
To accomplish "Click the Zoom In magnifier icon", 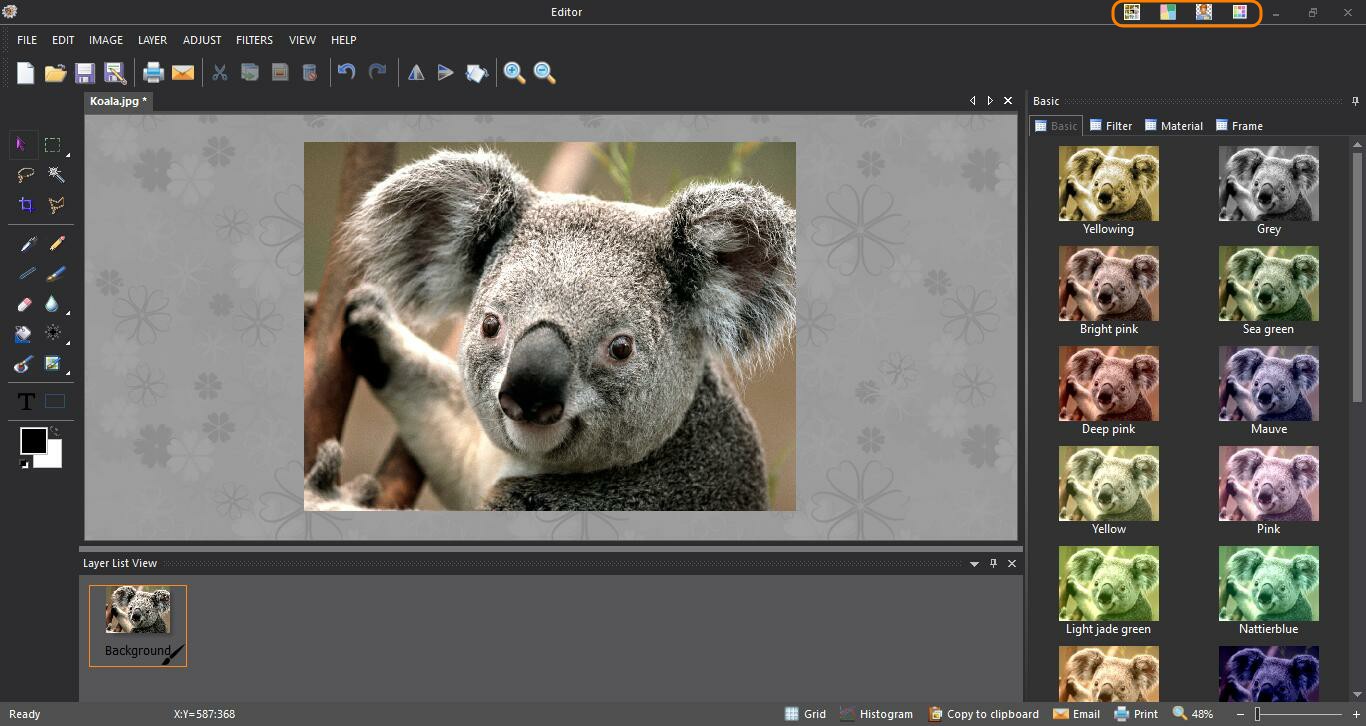I will coord(514,72).
